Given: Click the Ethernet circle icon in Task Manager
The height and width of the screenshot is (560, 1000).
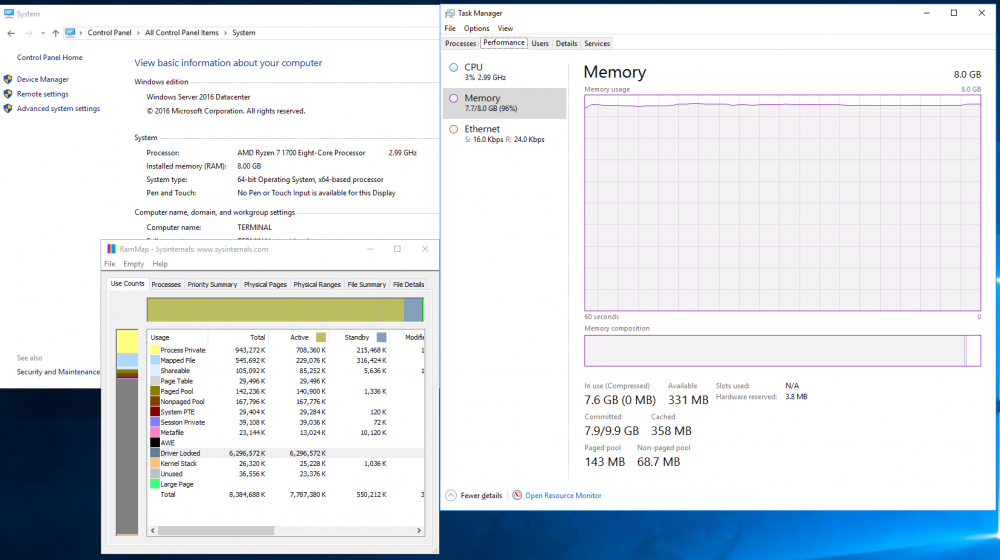Looking at the screenshot, I should pos(453,129).
